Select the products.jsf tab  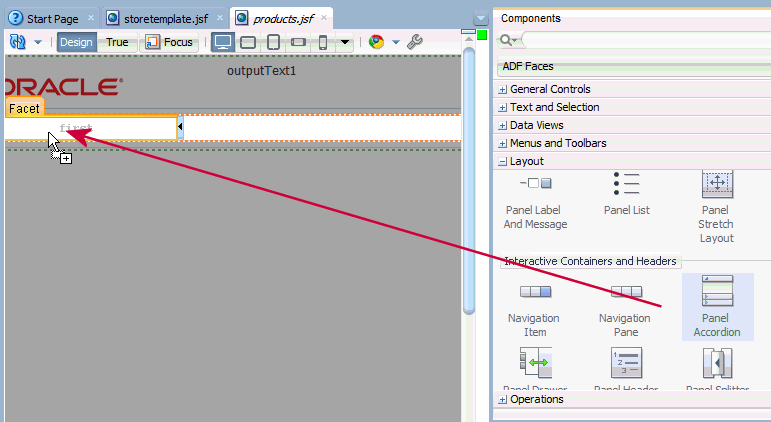(x=282, y=19)
